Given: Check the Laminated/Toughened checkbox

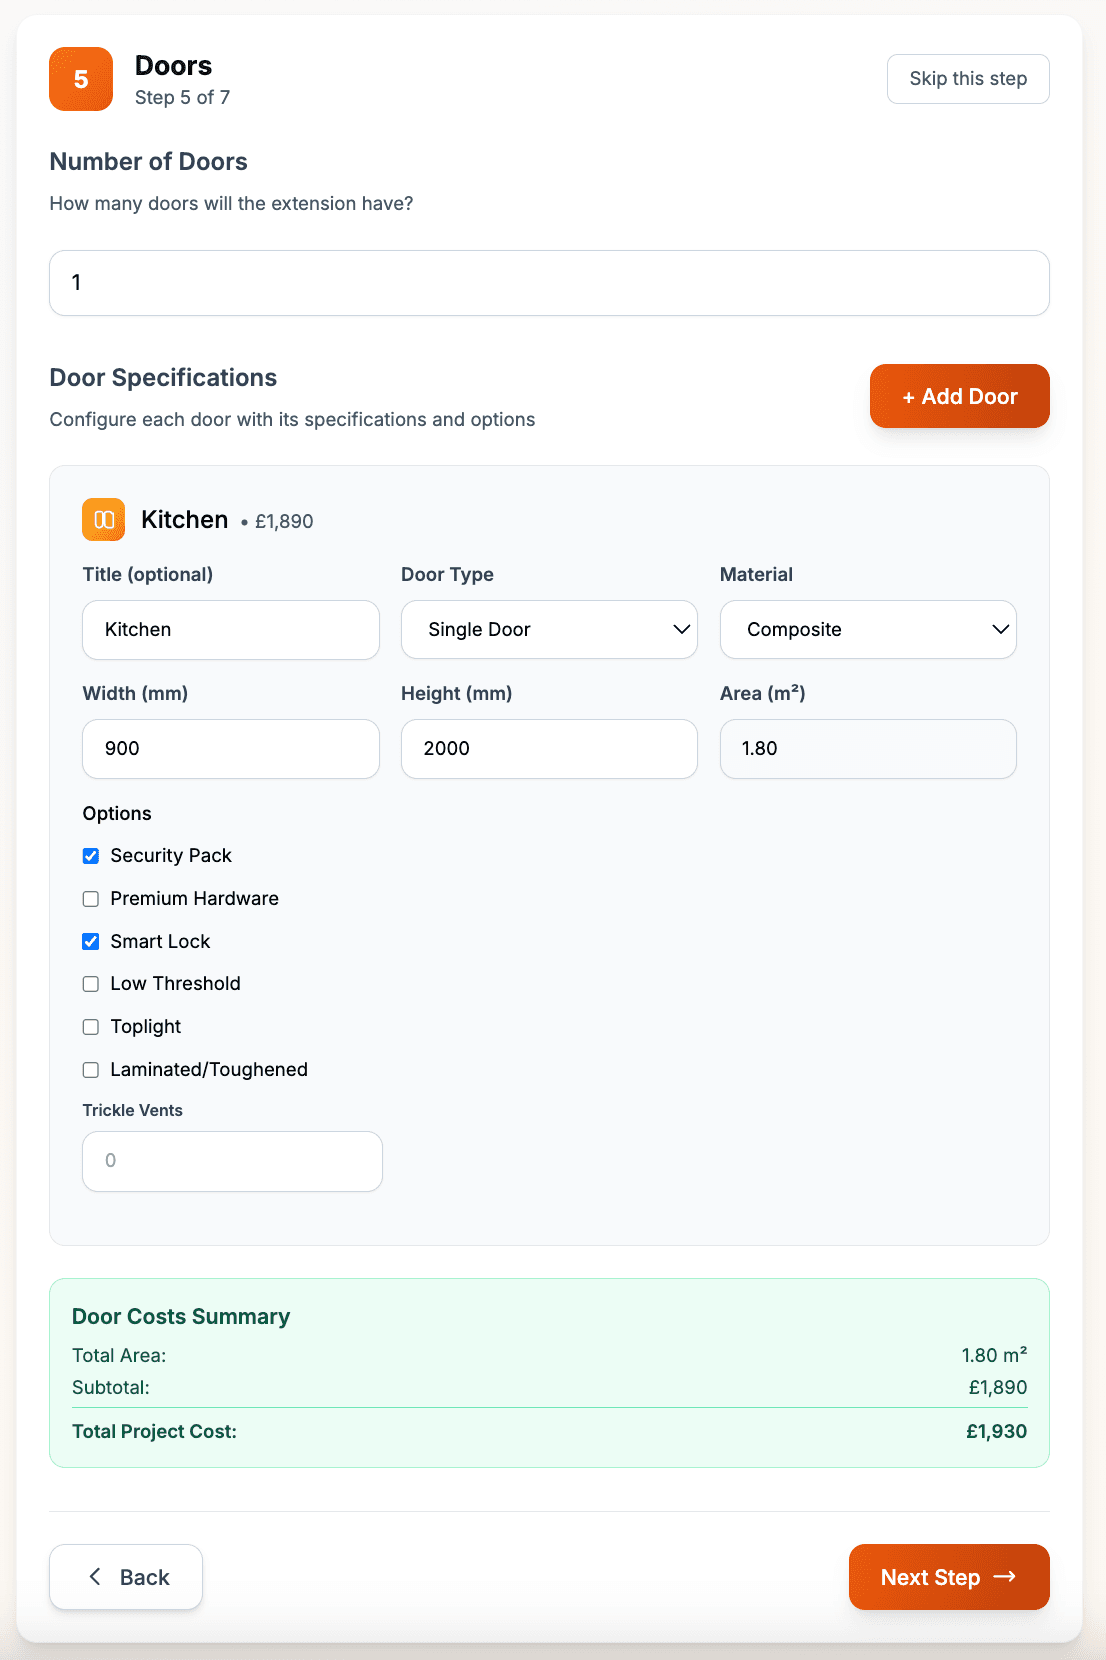Looking at the screenshot, I should point(91,1070).
